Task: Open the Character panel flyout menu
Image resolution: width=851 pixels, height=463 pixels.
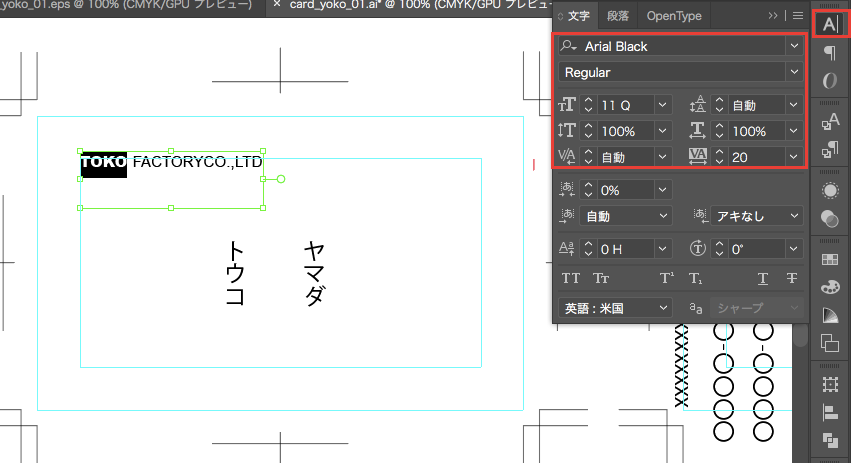Action: click(x=797, y=16)
